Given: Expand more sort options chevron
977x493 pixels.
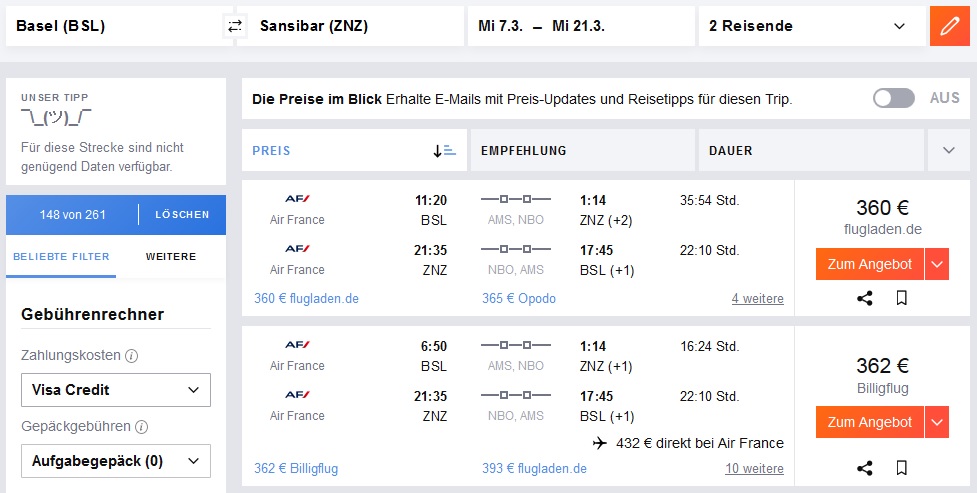Looking at the screenshot, I should [x=949, y=150].
